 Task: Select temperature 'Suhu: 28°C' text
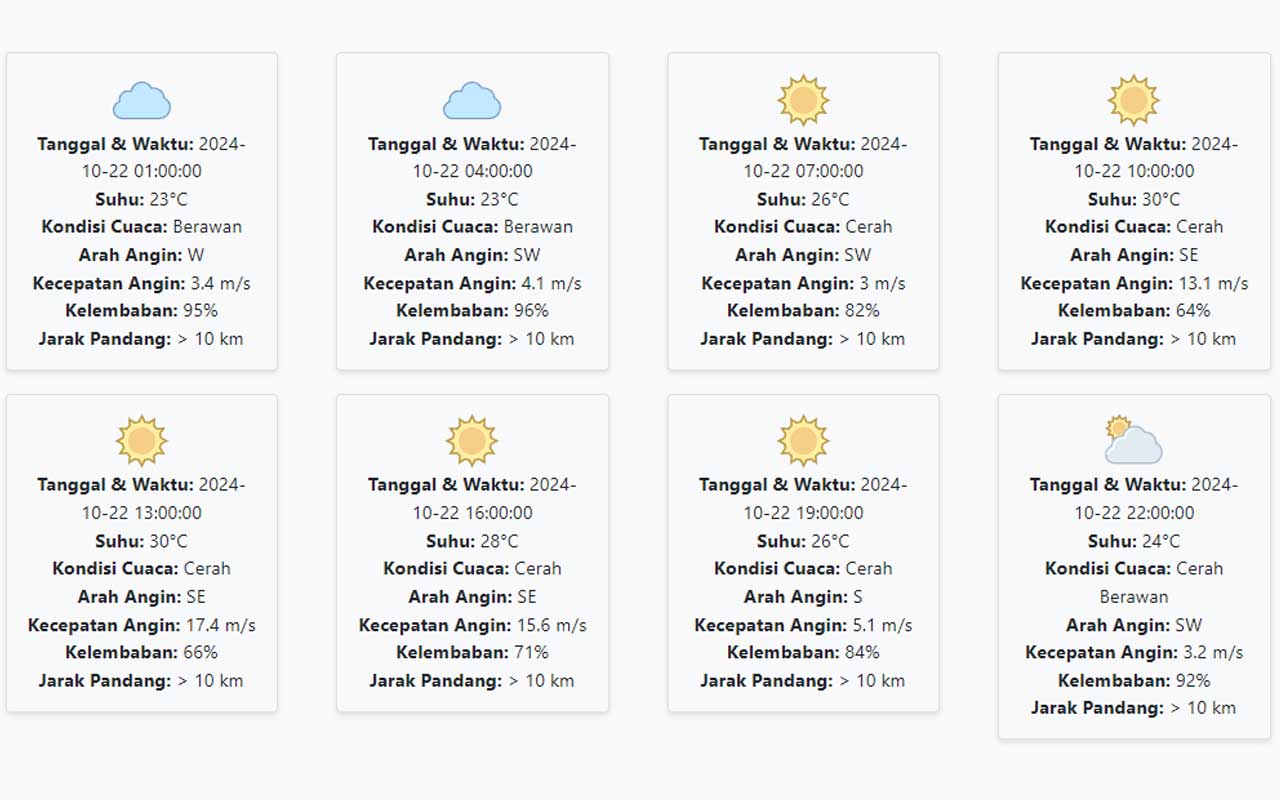click(x=472, y=541)
